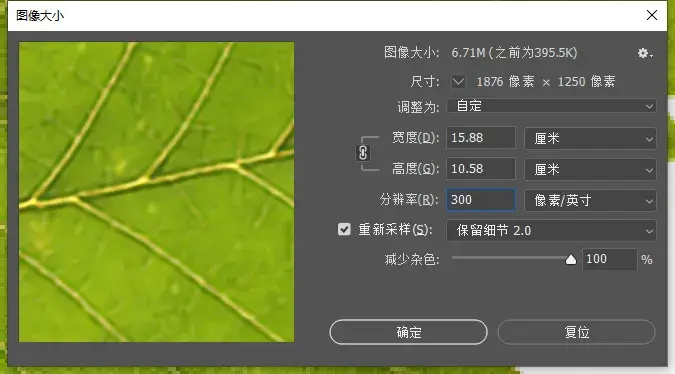
Task: Toggle the constrain proportions chain link
Action: [x=363, y=153]
